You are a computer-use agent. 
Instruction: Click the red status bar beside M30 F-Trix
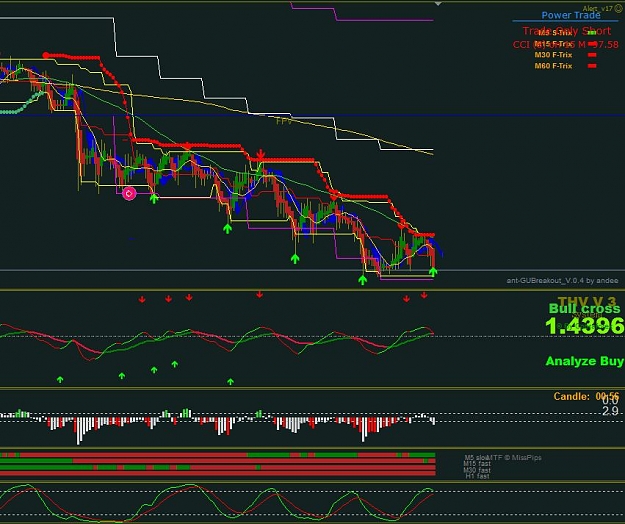click(592, 55)
